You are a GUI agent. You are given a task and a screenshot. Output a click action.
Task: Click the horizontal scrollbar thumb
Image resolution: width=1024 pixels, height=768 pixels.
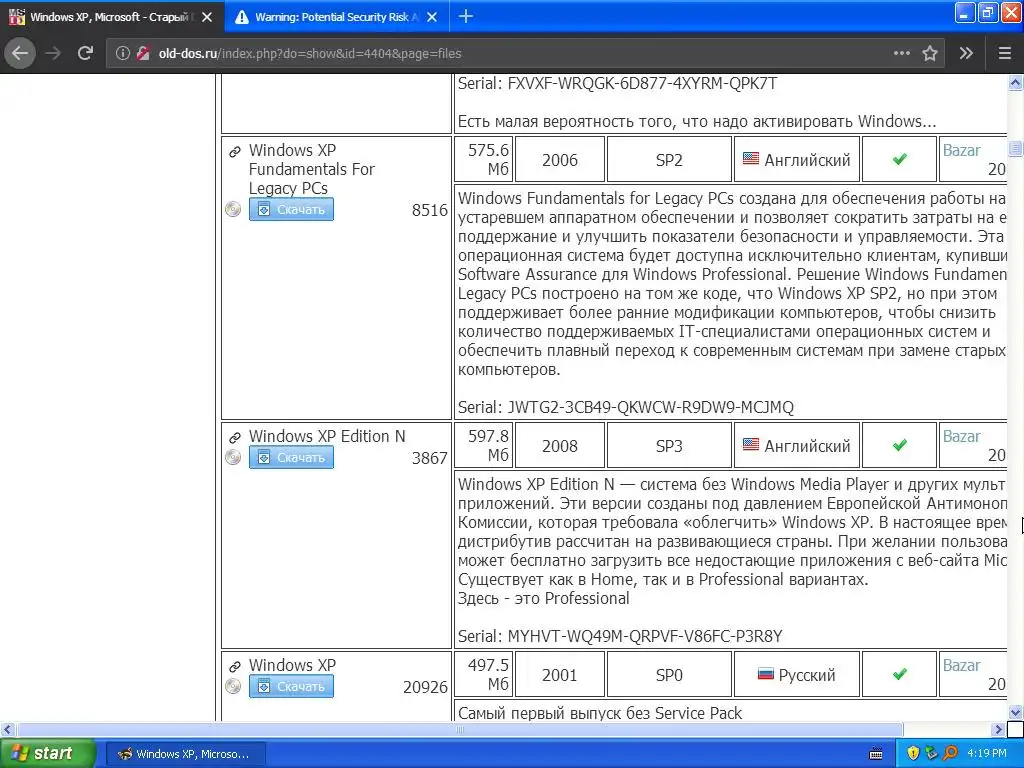[460, 729]
